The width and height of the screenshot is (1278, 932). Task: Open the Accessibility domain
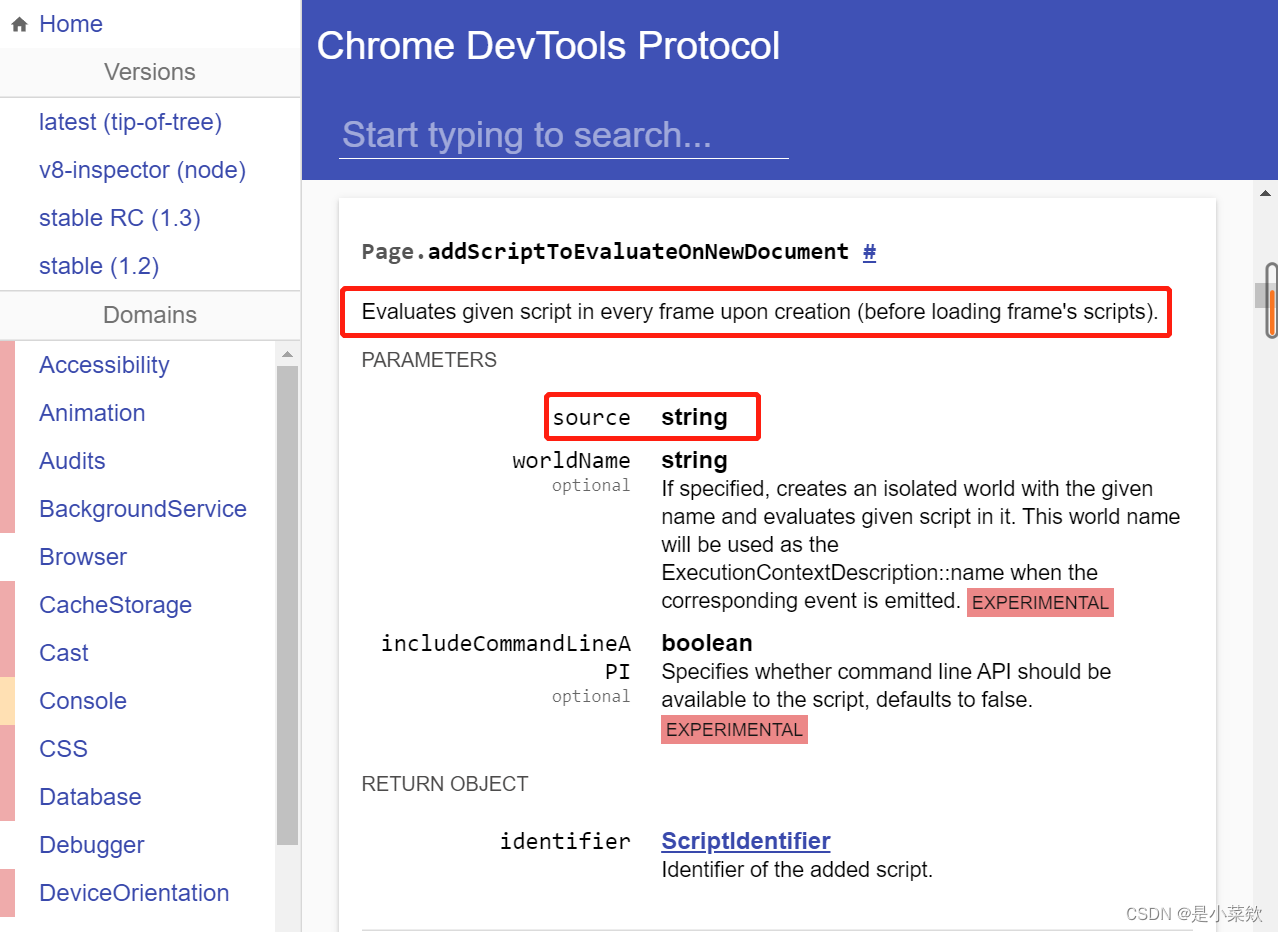(x=104, y=365)
